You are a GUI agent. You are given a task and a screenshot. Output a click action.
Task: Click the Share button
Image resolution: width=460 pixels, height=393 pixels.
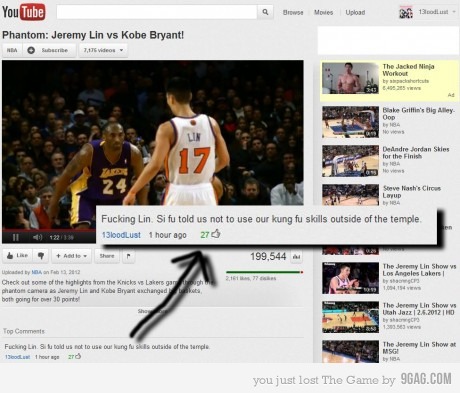tap(107, 256)
